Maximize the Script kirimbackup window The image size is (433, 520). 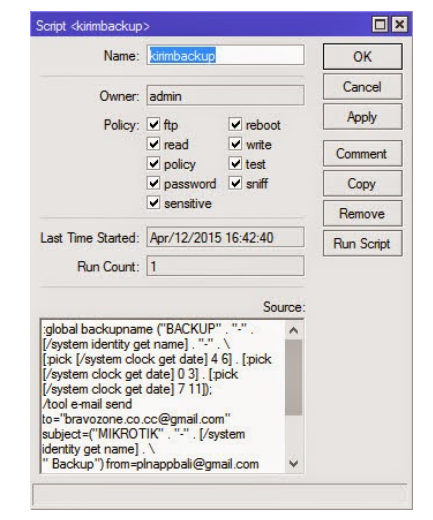pyautogui.click(x=380, y=25)
